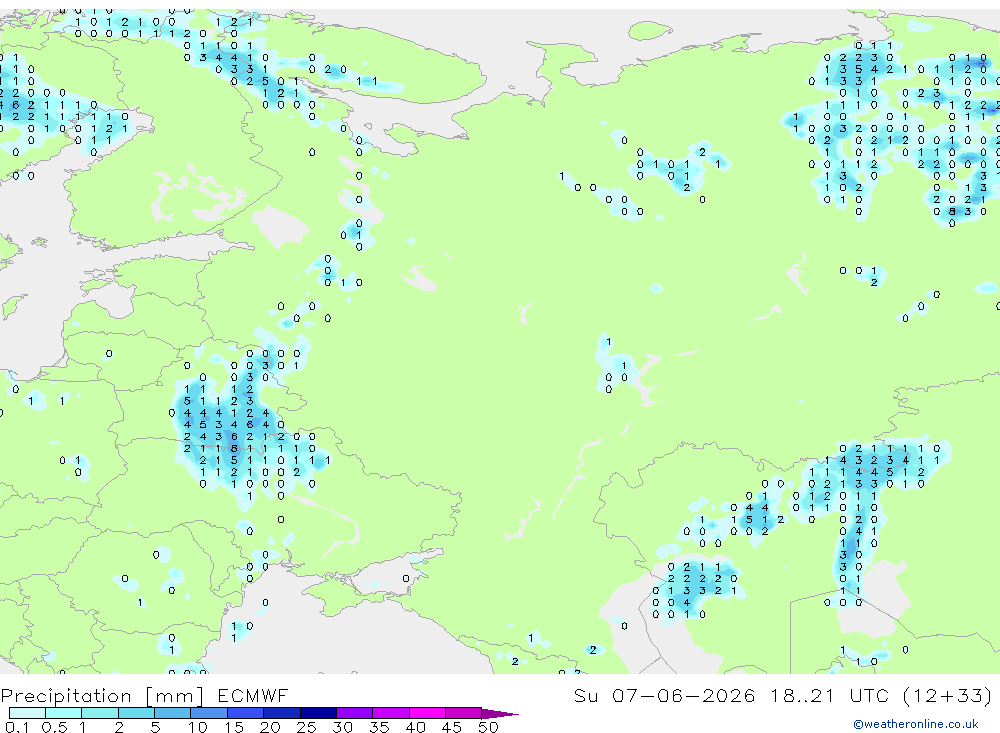Click the 45–50 mm legend color box
The image size is (1000, 733).
point(464,713)
